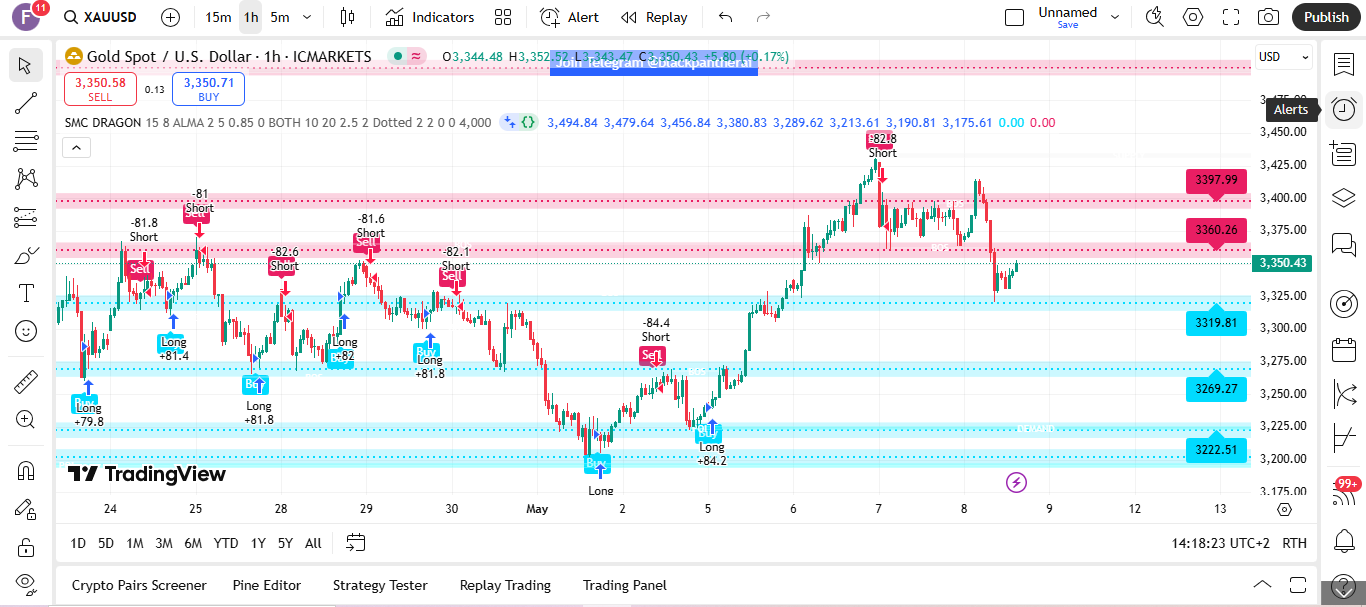Open the Fibonacci retracement tool group

click(x=25, y=141)
